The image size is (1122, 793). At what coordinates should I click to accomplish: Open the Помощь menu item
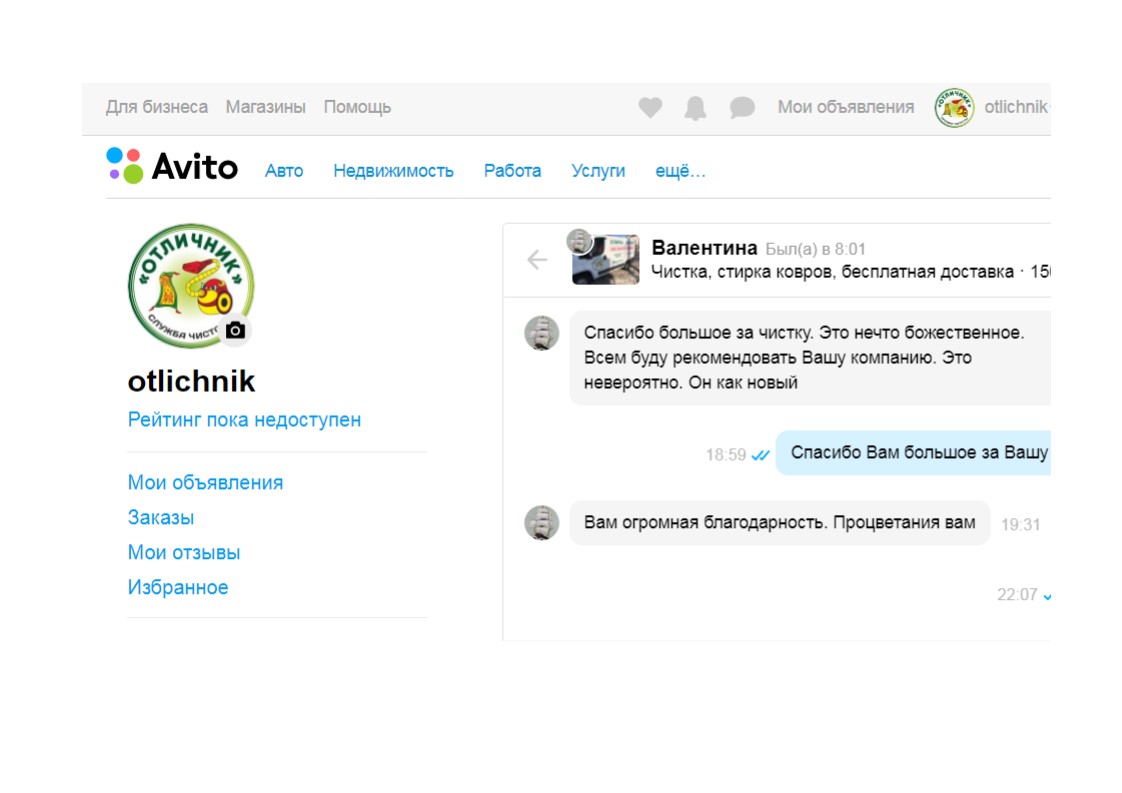pyautogui.click(x=357, y=106)
